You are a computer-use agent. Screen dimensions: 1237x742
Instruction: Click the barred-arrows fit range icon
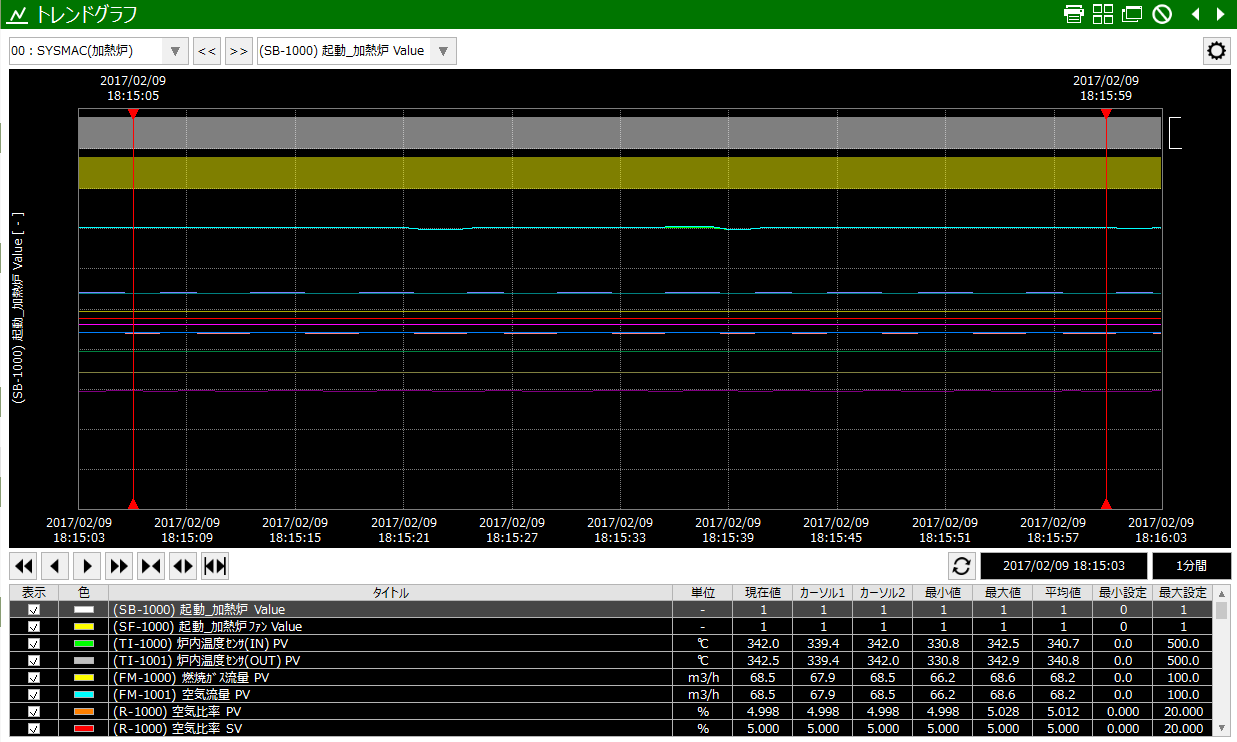click(215, 566)
